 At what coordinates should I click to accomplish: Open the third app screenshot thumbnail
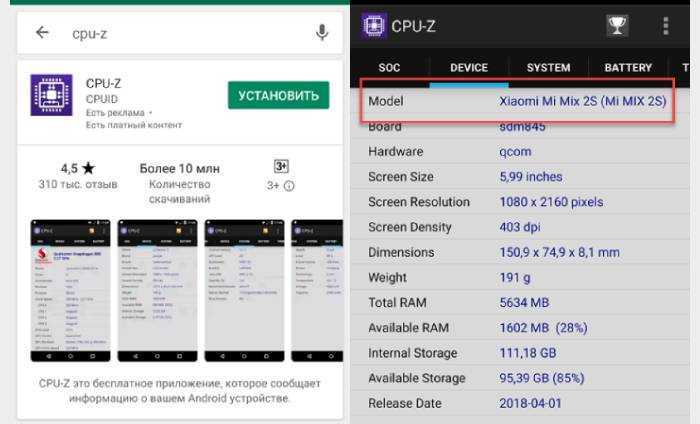coord(244,290)
